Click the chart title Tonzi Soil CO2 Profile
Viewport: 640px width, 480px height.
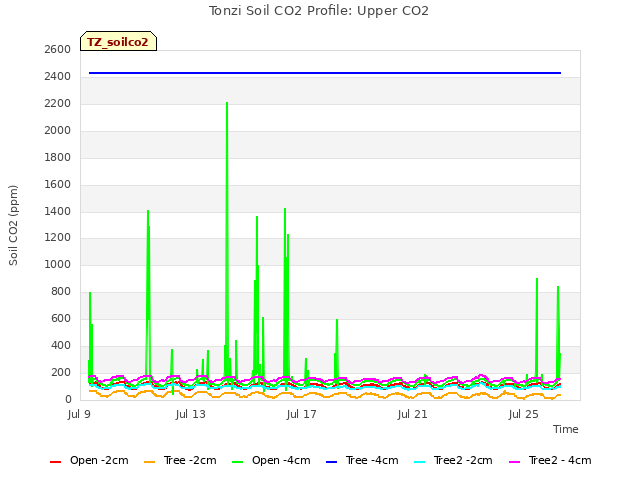pos(319,11)
